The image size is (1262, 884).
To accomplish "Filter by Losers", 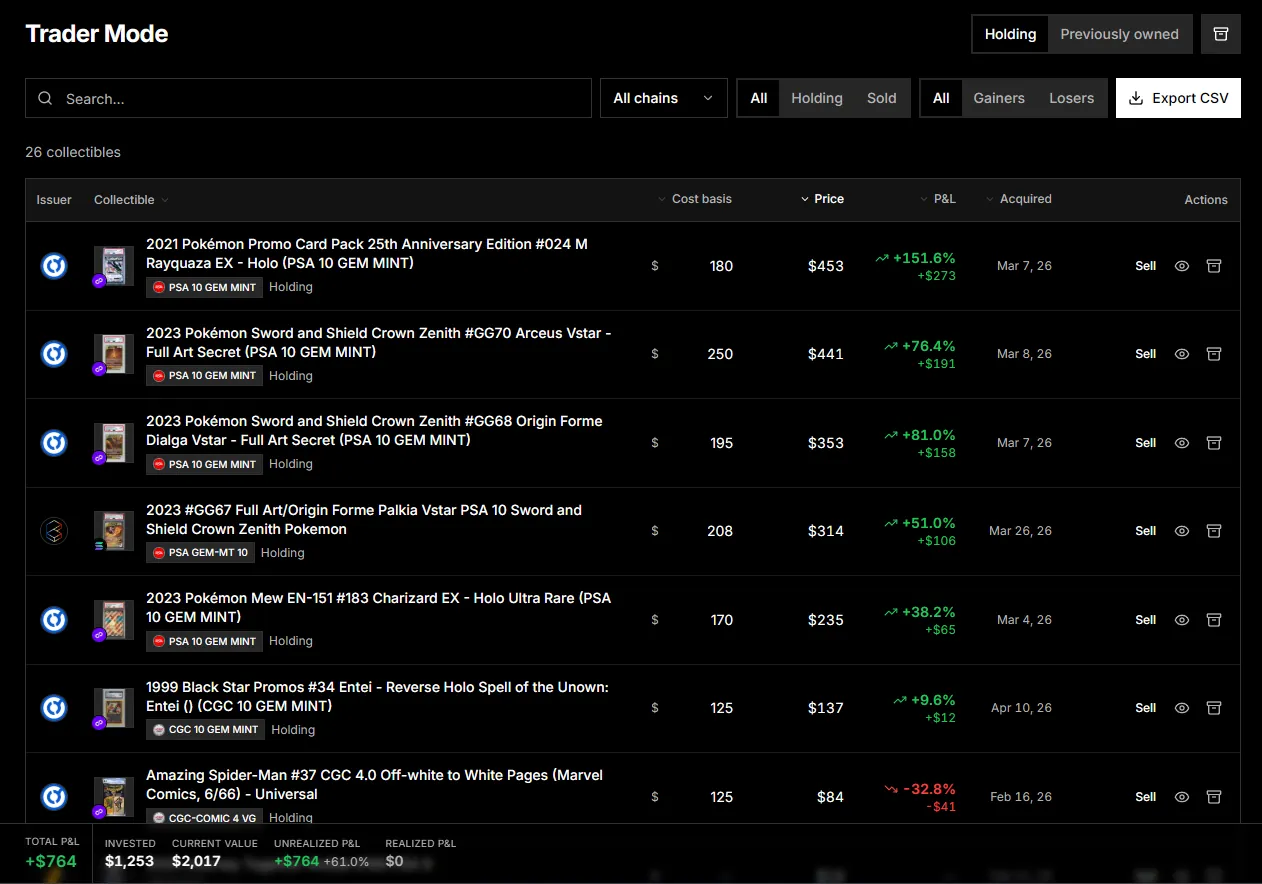I will click(x=1072, y=98).
